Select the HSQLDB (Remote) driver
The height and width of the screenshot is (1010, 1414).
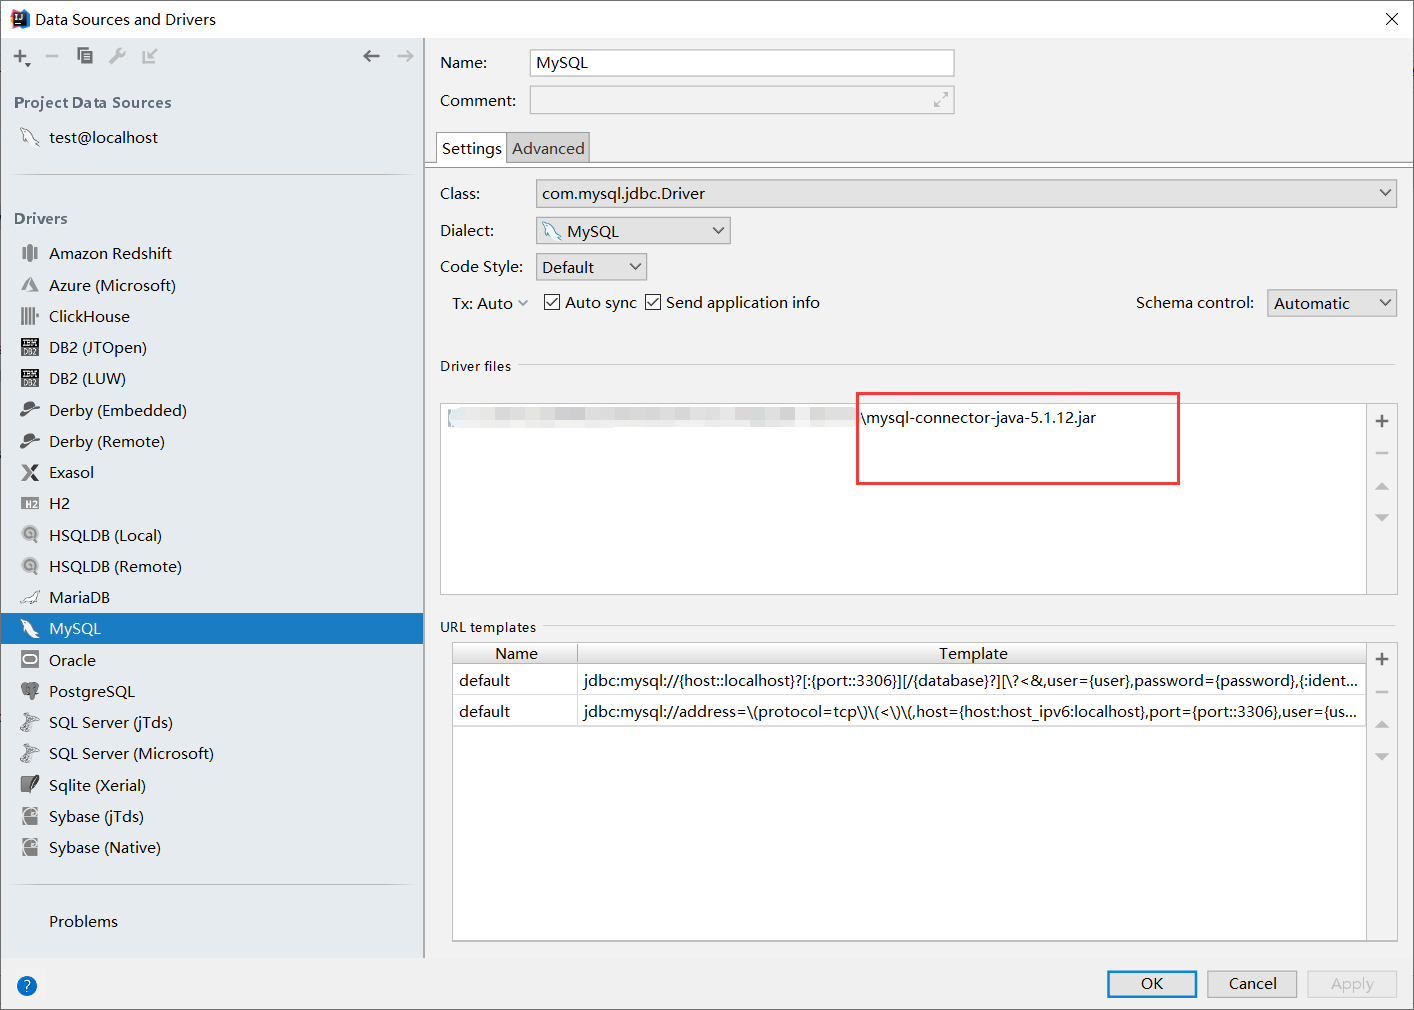click(212, 566)
